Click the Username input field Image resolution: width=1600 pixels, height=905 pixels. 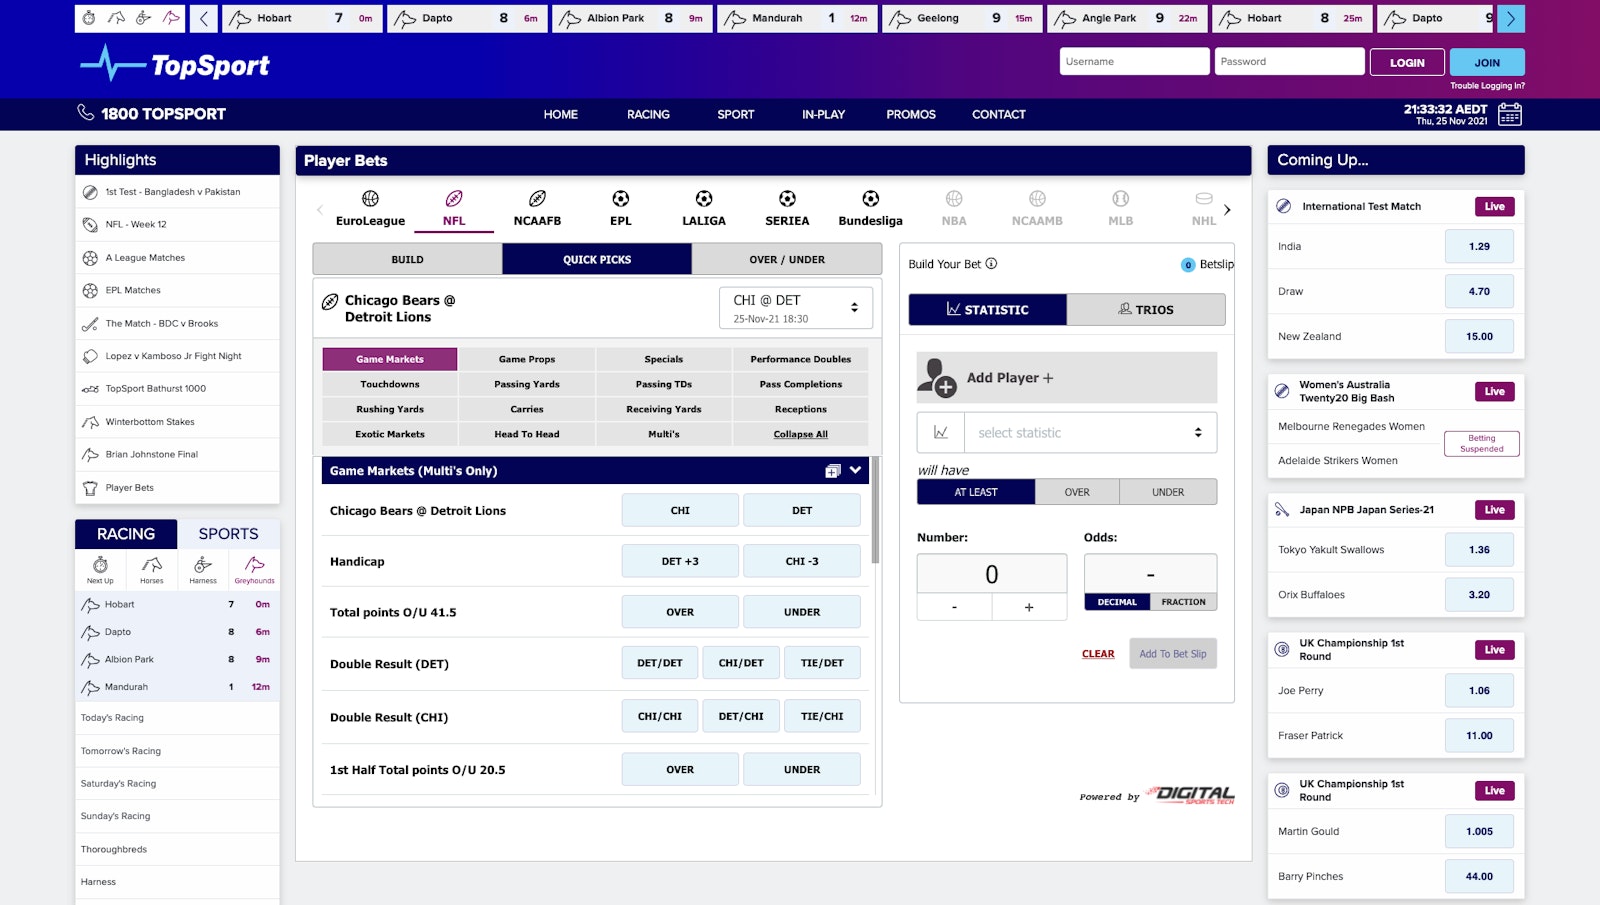(1134, 61)
